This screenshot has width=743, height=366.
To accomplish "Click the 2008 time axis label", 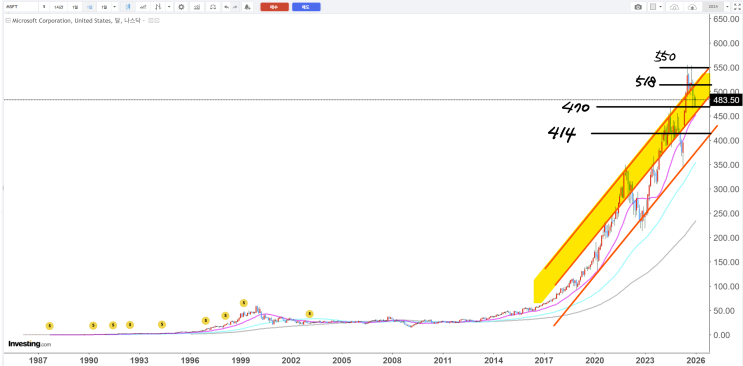I will [392, 359].
